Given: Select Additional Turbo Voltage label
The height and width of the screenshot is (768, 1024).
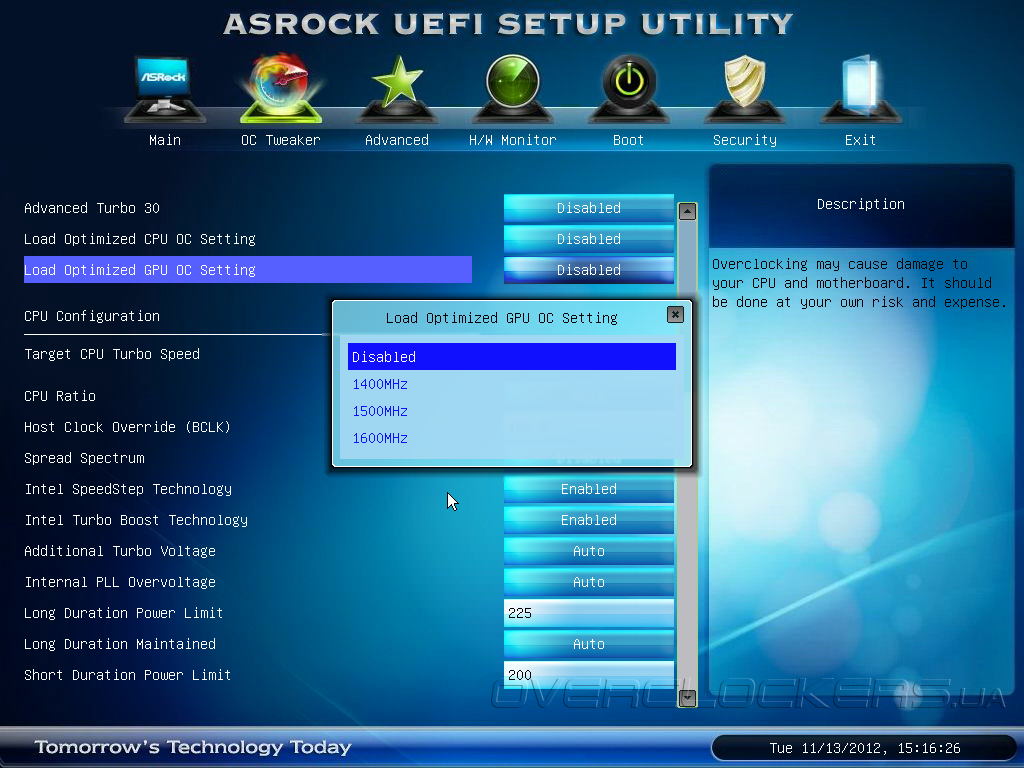Looking at the screenshot, I should tap(120, 551).
